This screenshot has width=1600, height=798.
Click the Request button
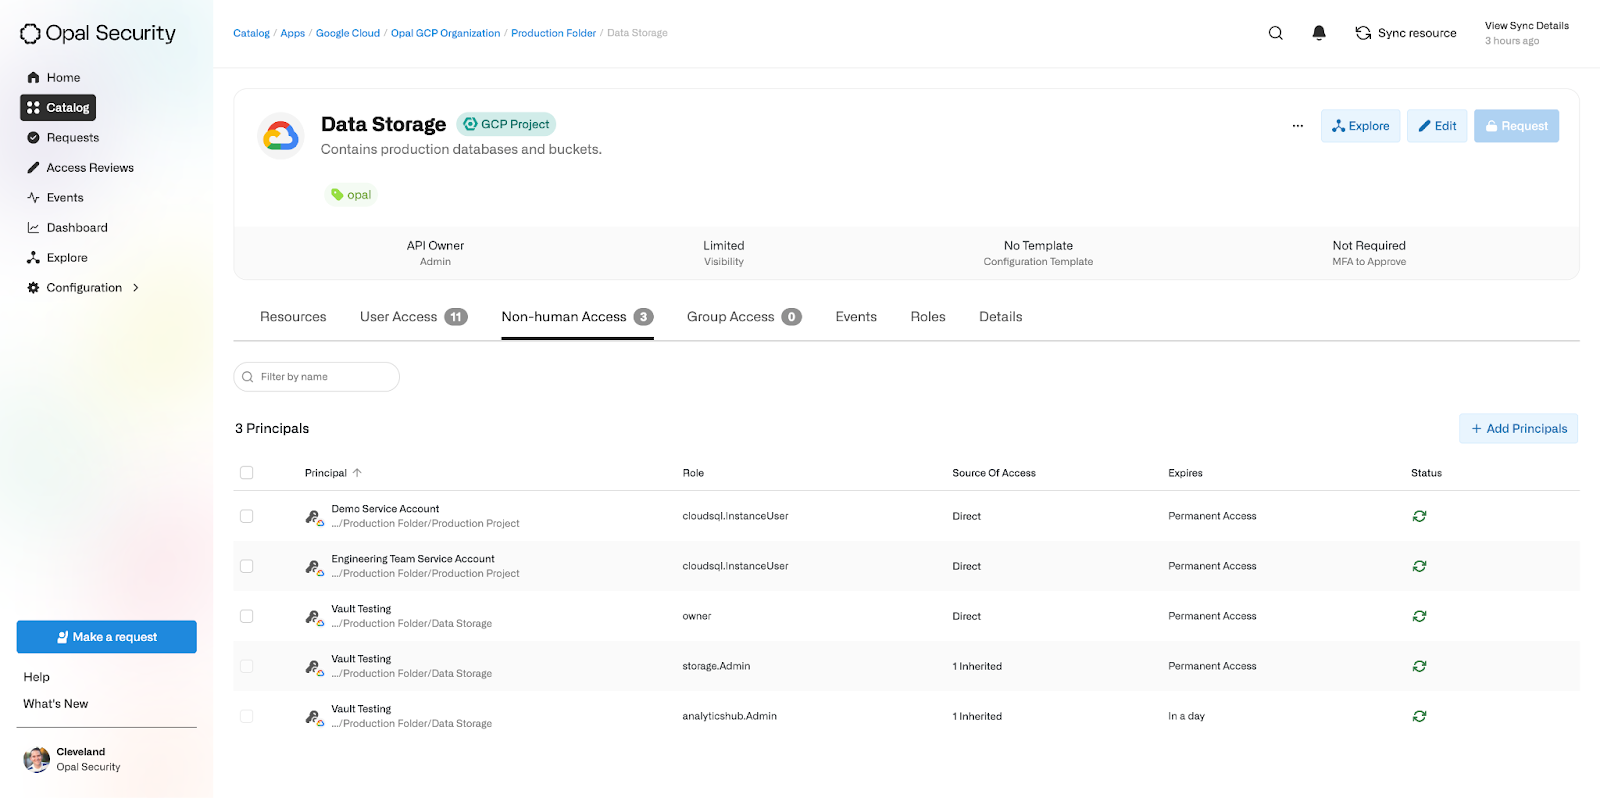pyautogui.click(x=1516, y=126)
